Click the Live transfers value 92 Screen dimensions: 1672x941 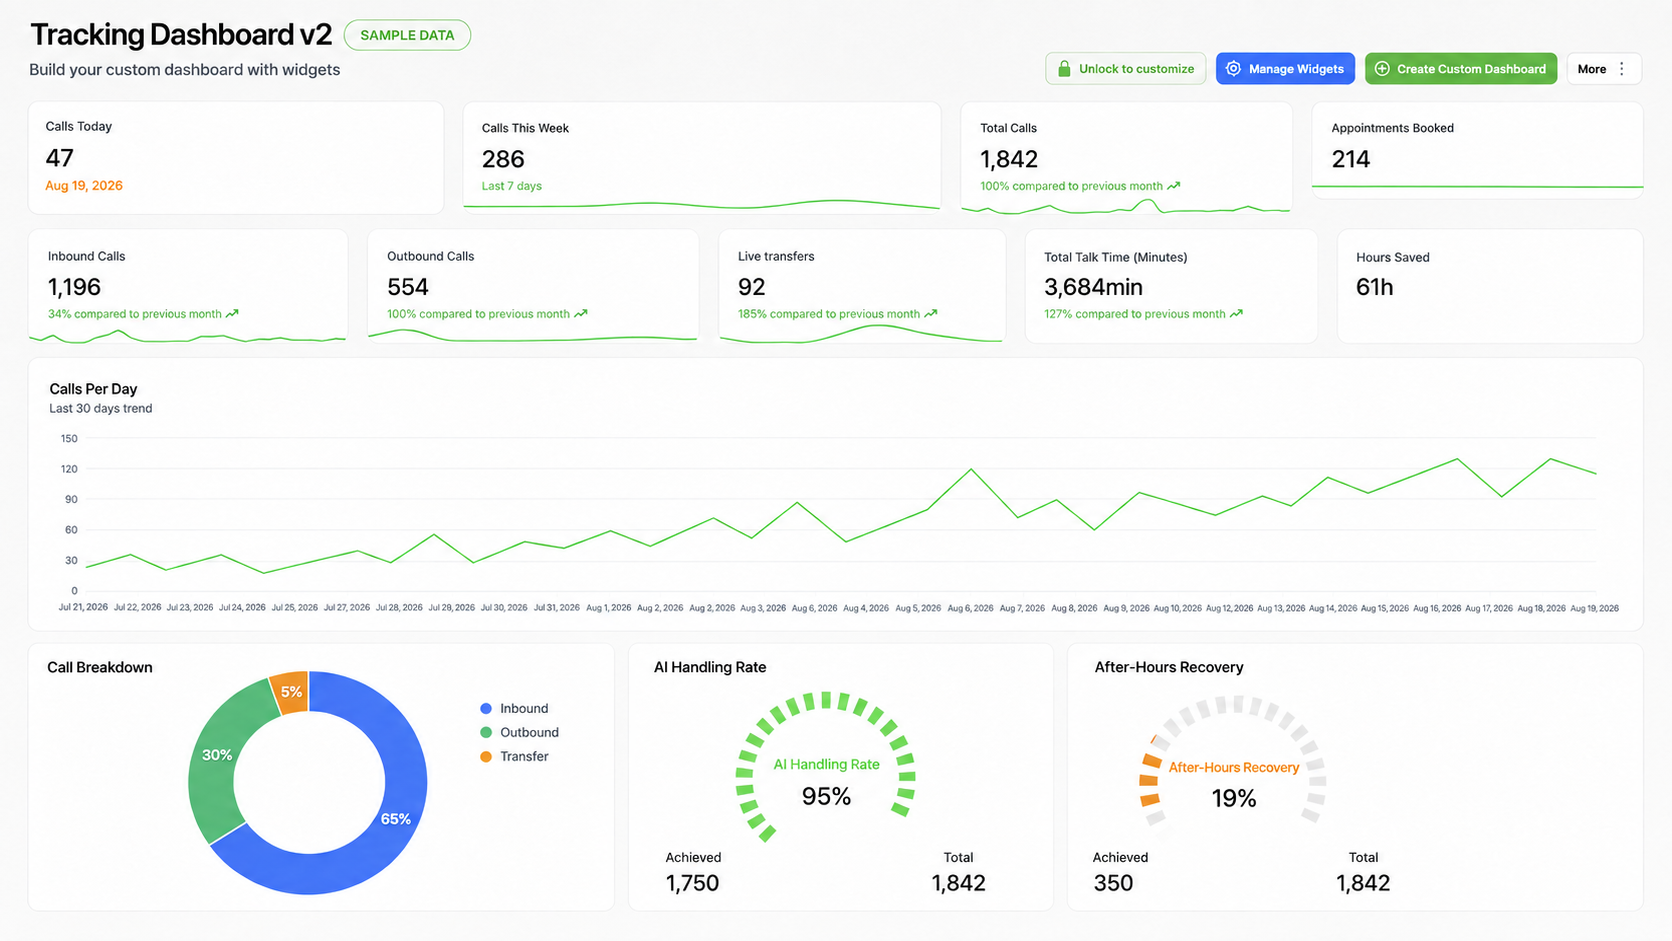tap(752, 287)
